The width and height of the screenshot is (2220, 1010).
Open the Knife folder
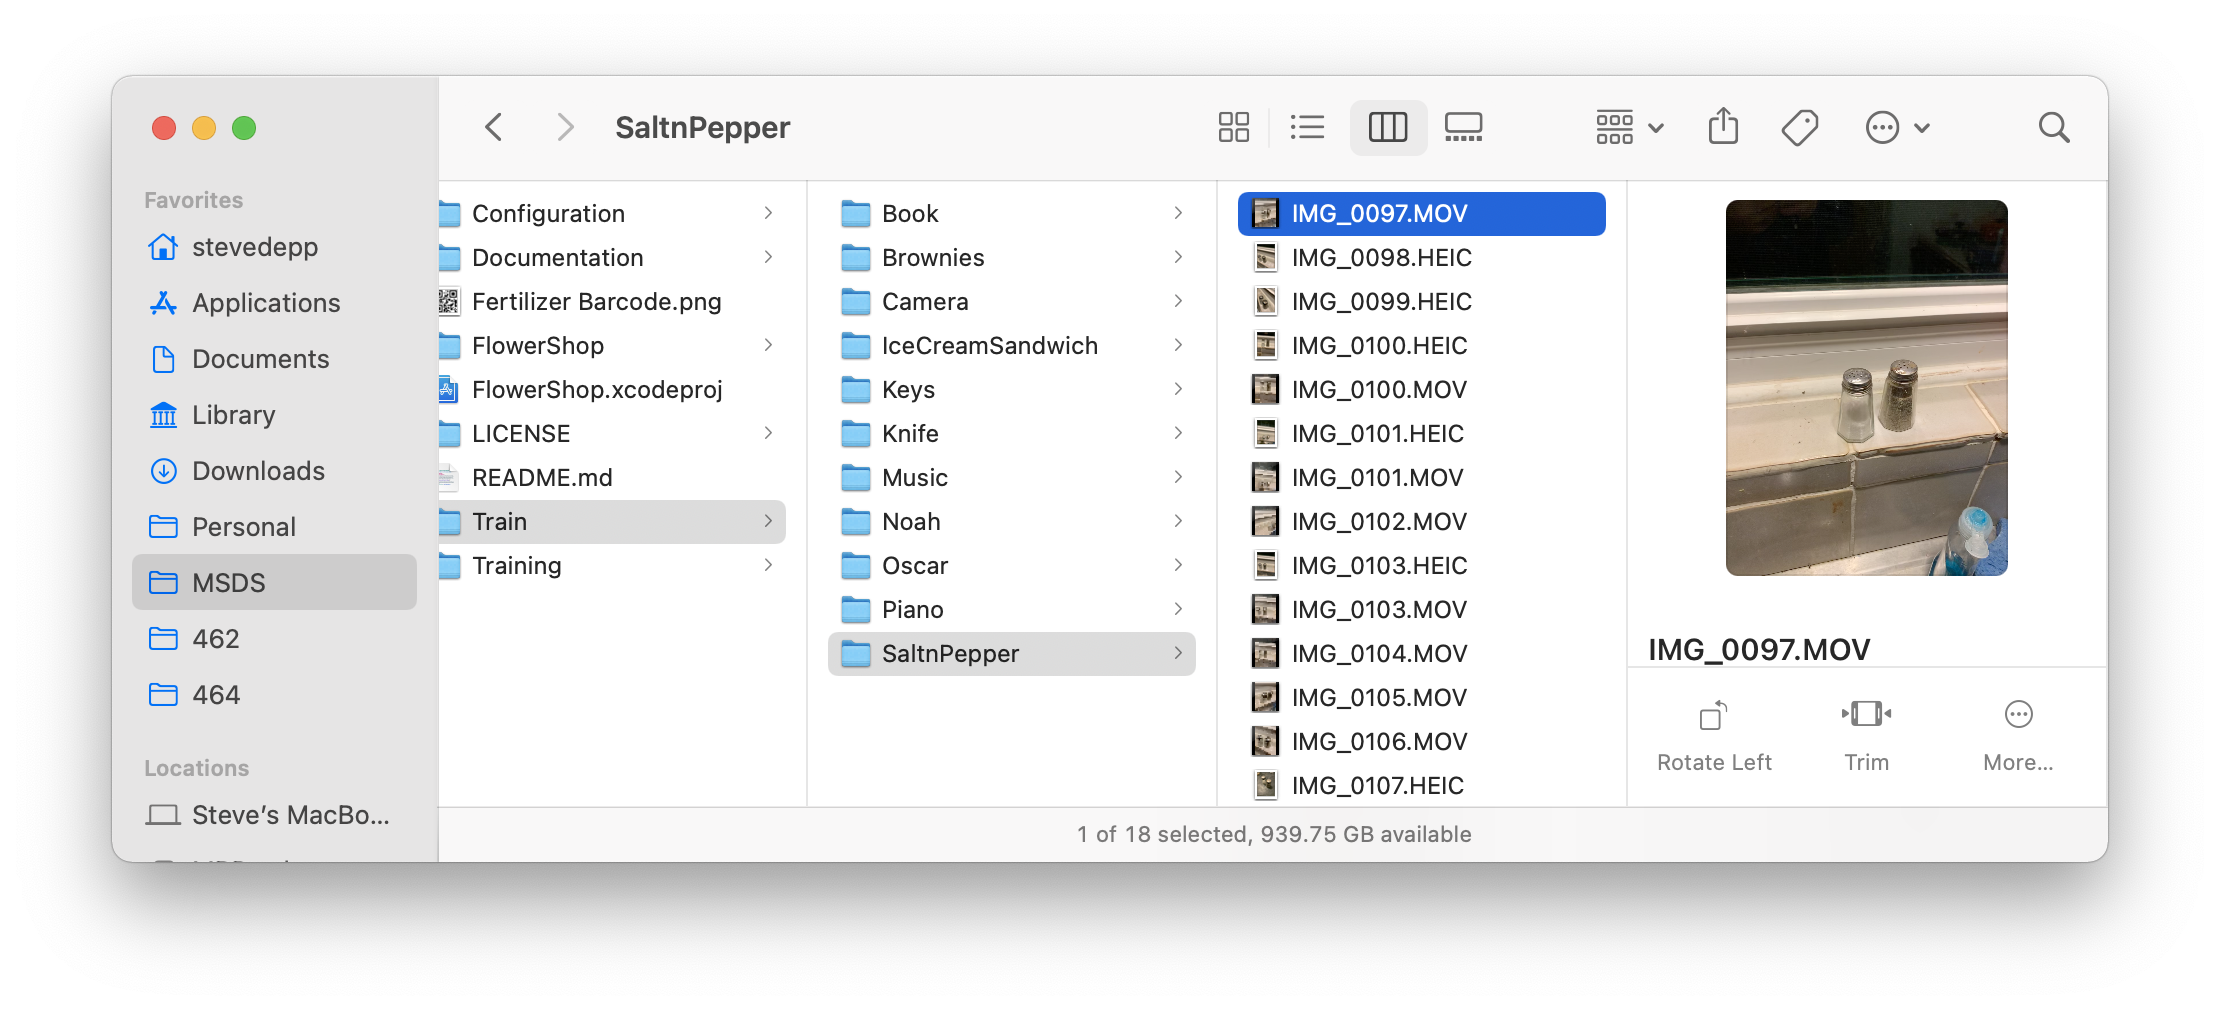pos(1012,433)
